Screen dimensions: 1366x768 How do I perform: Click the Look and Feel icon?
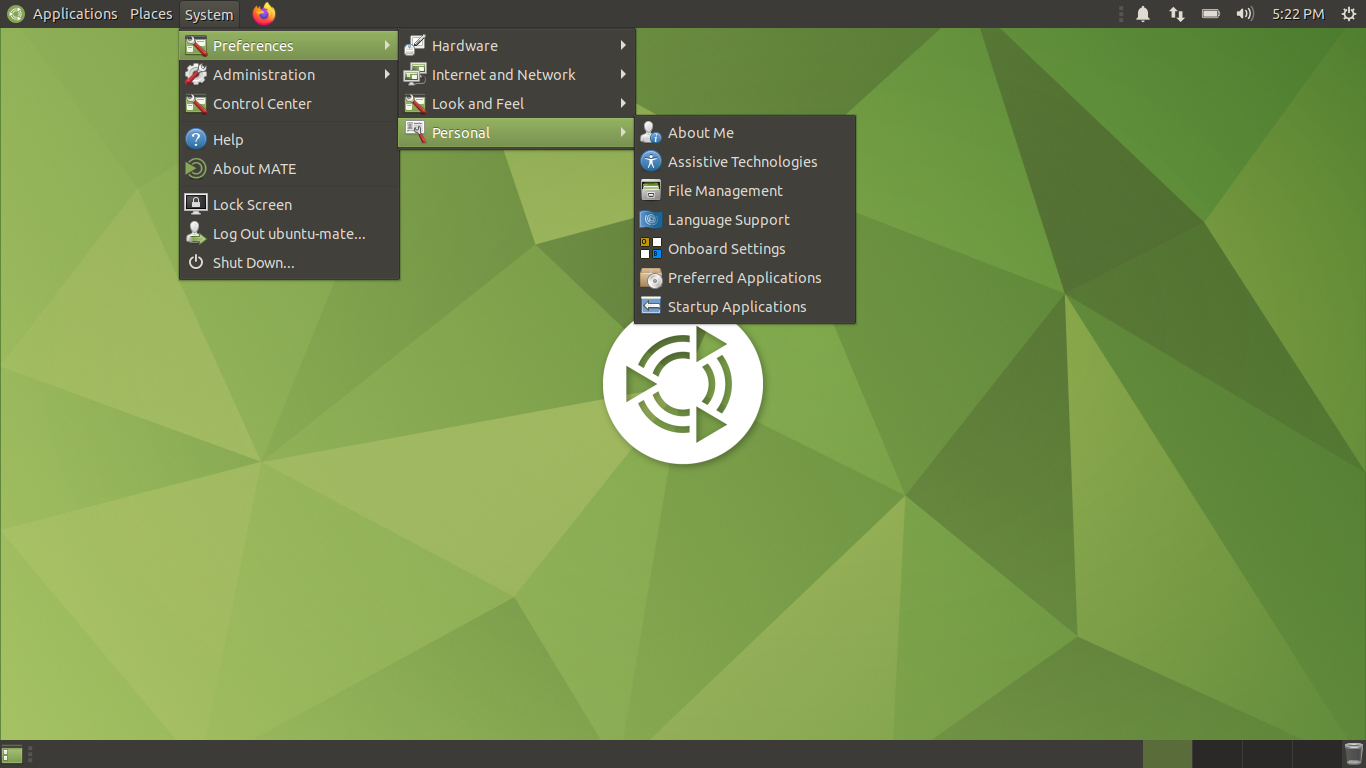point(415,104)
